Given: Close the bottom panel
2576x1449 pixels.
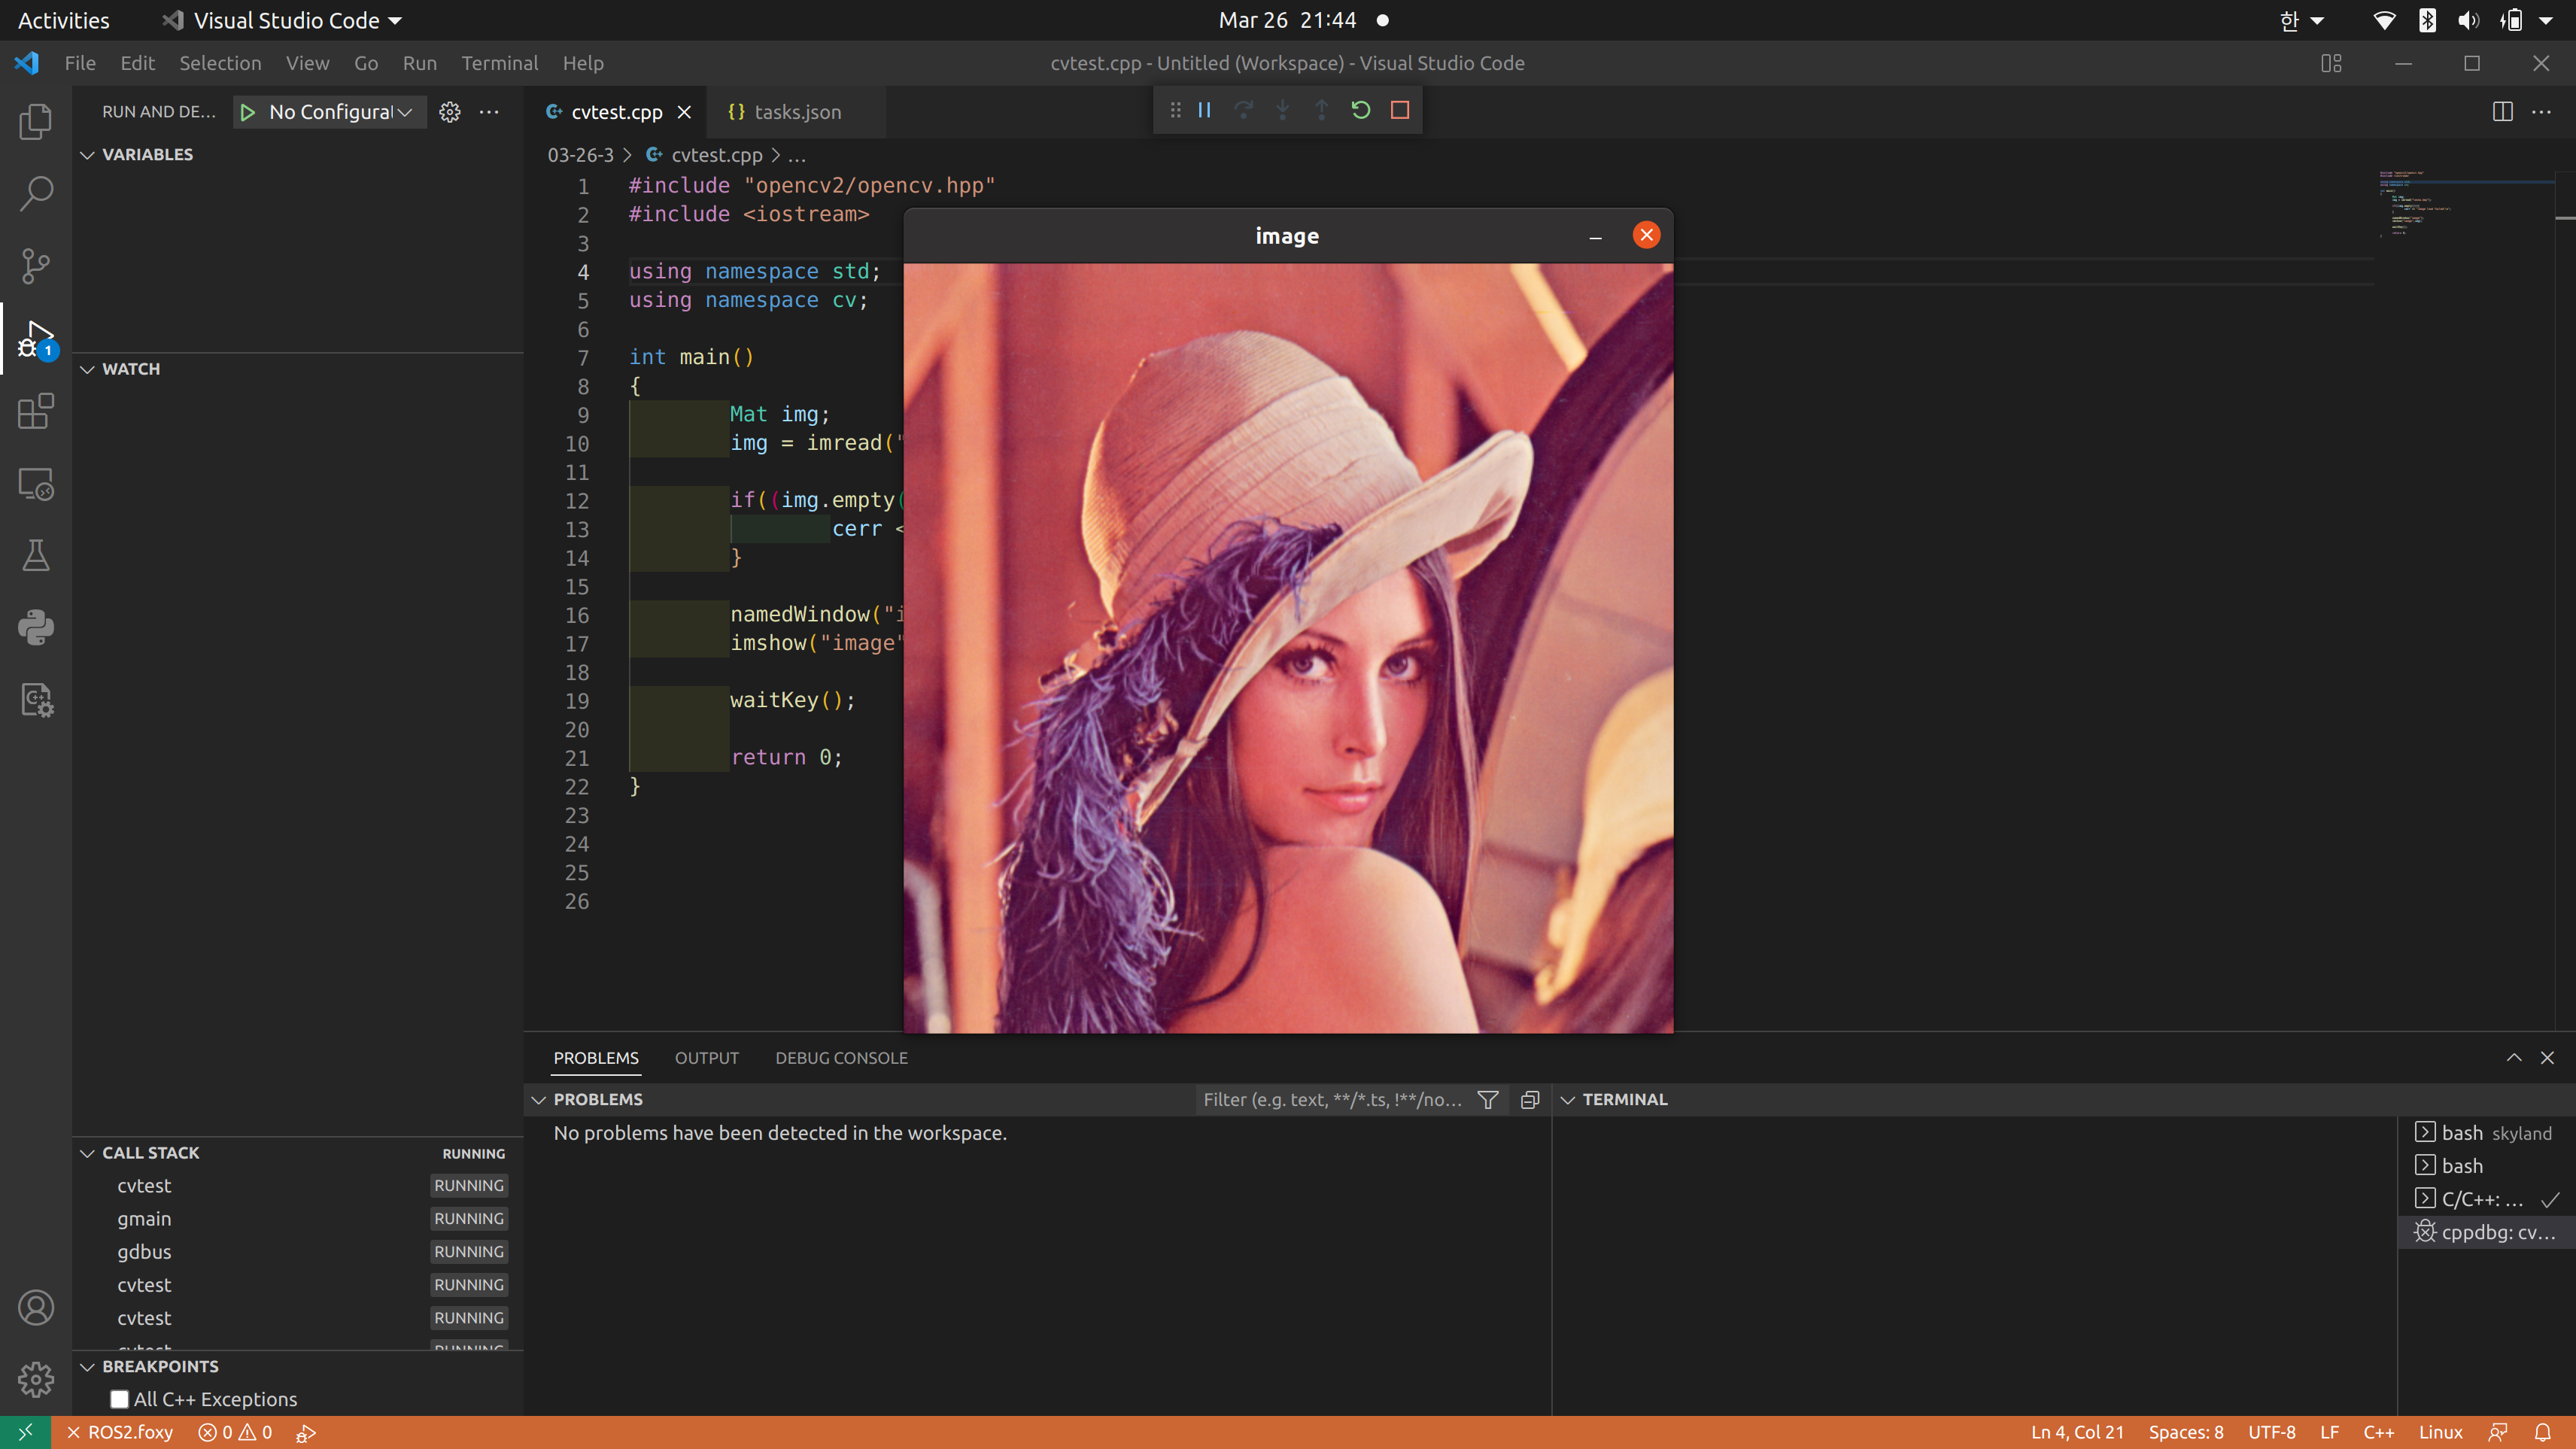Looking at the screenshot, I should point(2547,1058).
